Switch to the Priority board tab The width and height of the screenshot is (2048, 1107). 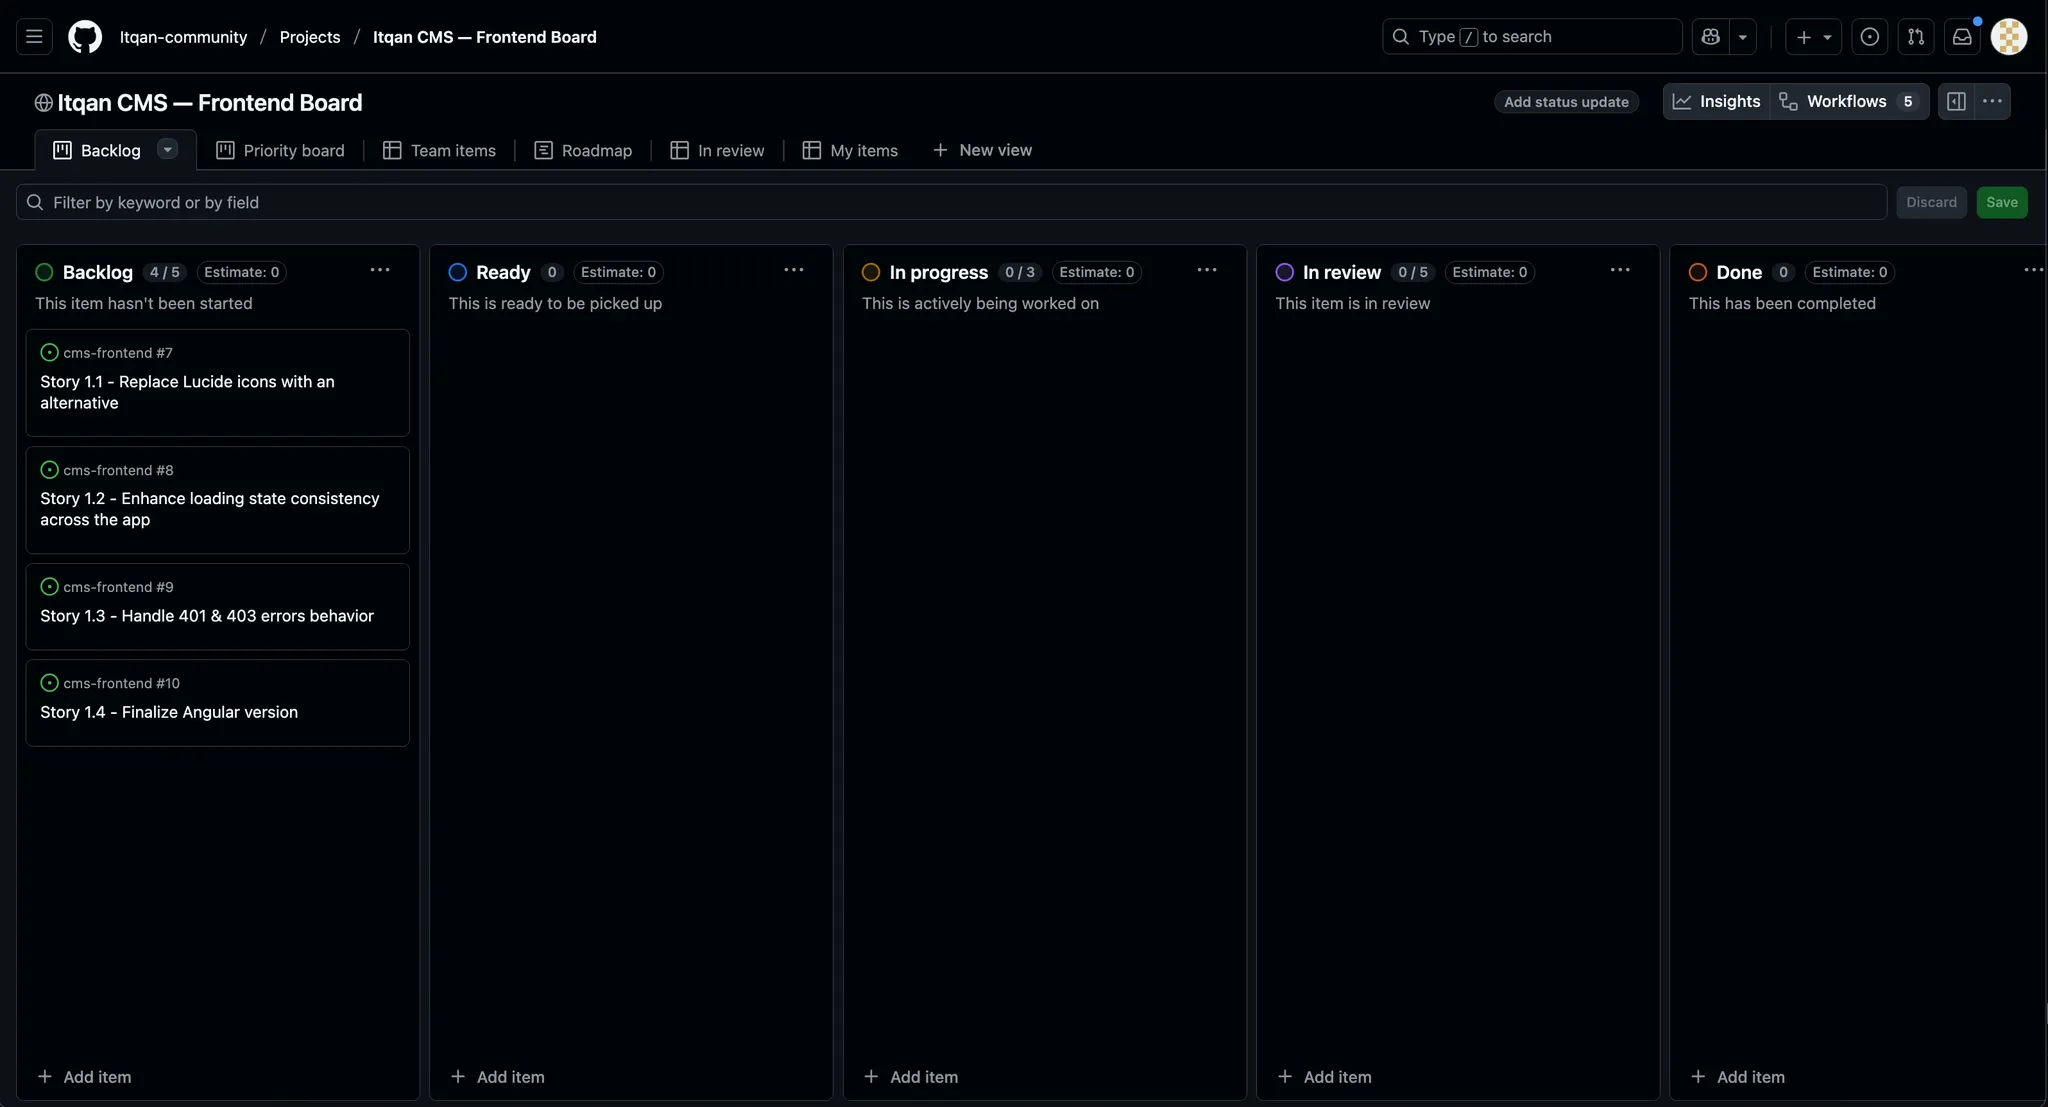(280, 150)
